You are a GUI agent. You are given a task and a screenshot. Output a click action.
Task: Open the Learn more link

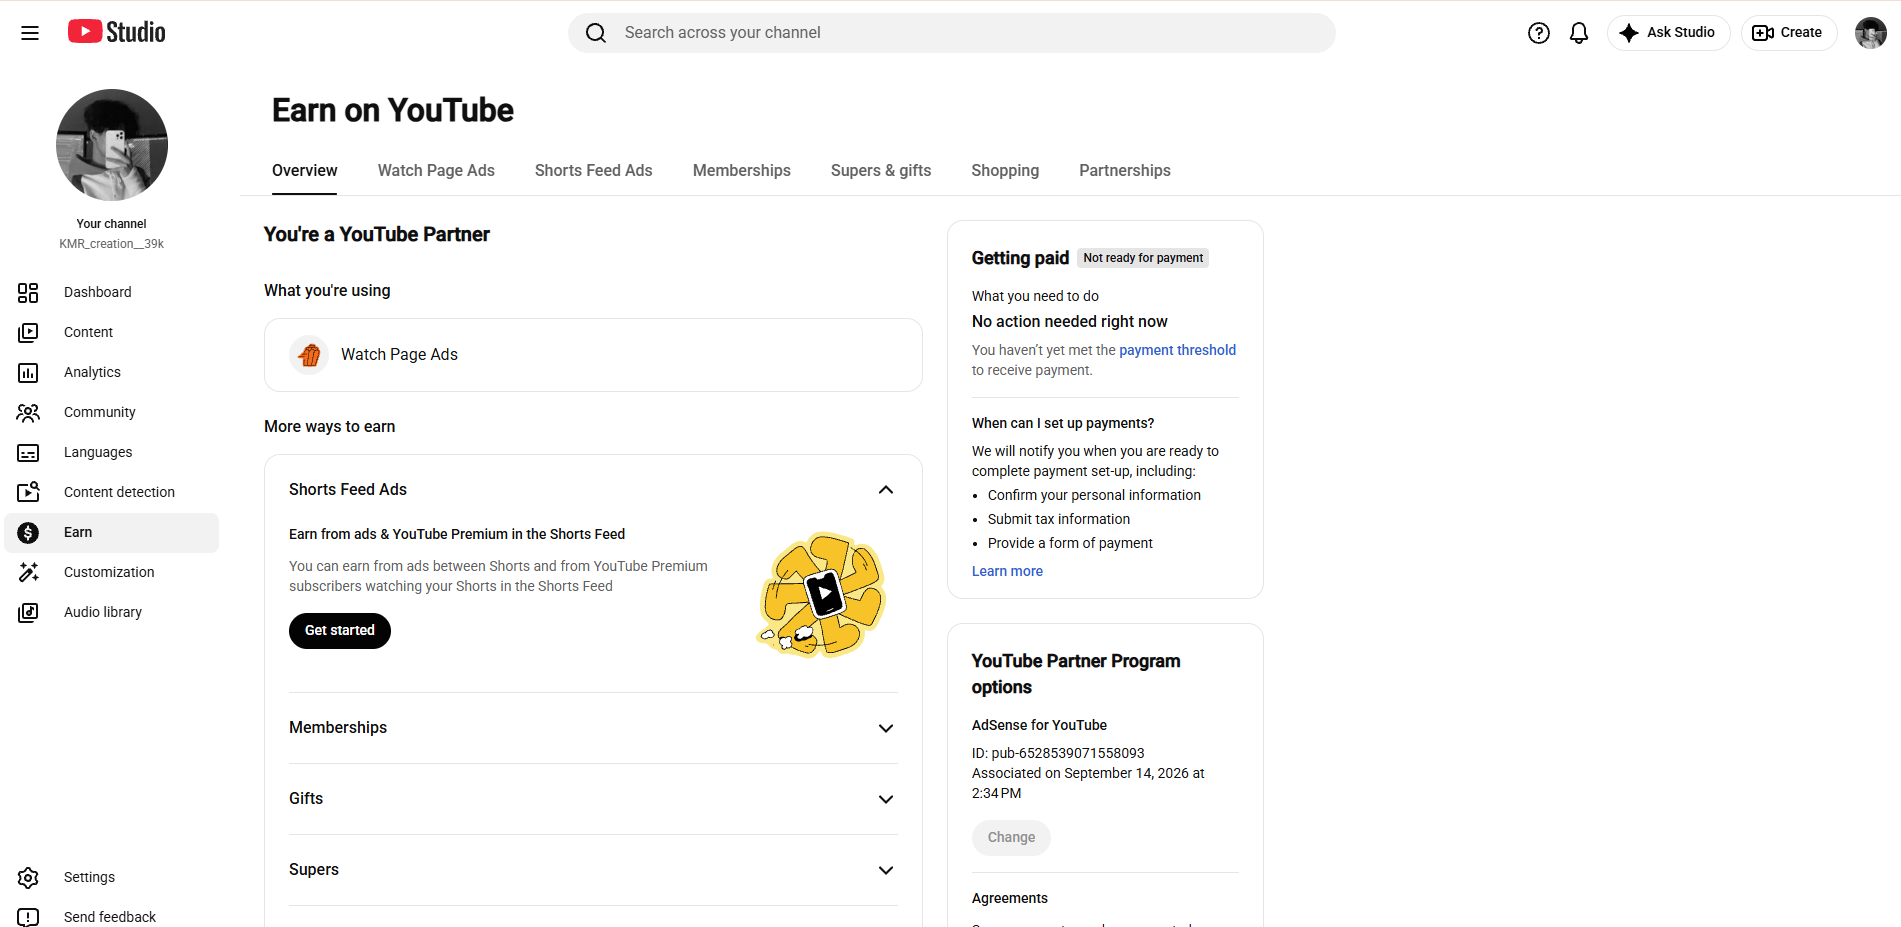1007,571
